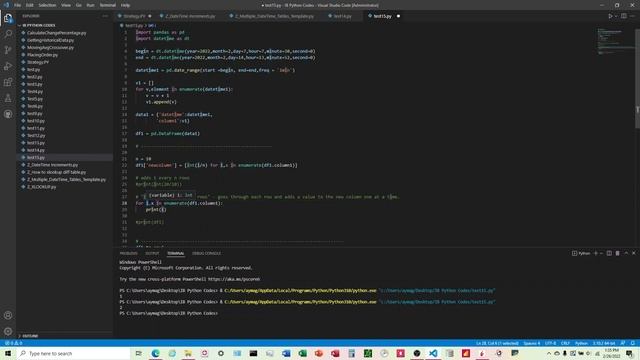The width and height of the screenshot is (640, 360).
Task: Open the Explorer view in activity bar
Action: point(8,18)
